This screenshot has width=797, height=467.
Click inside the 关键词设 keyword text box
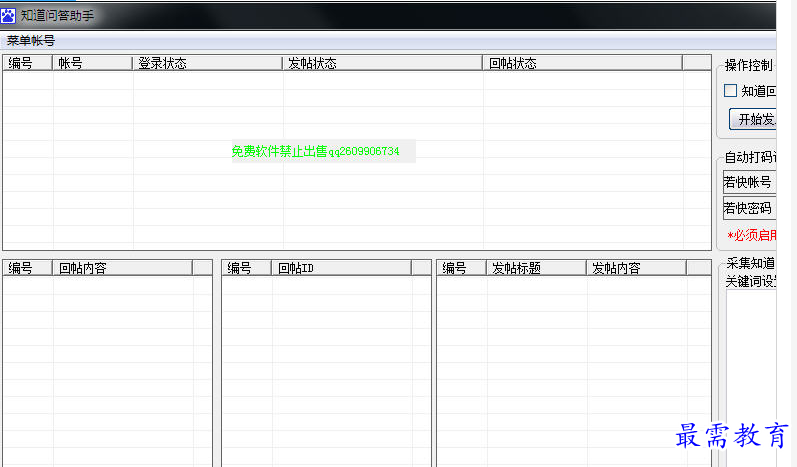[751, 379]
